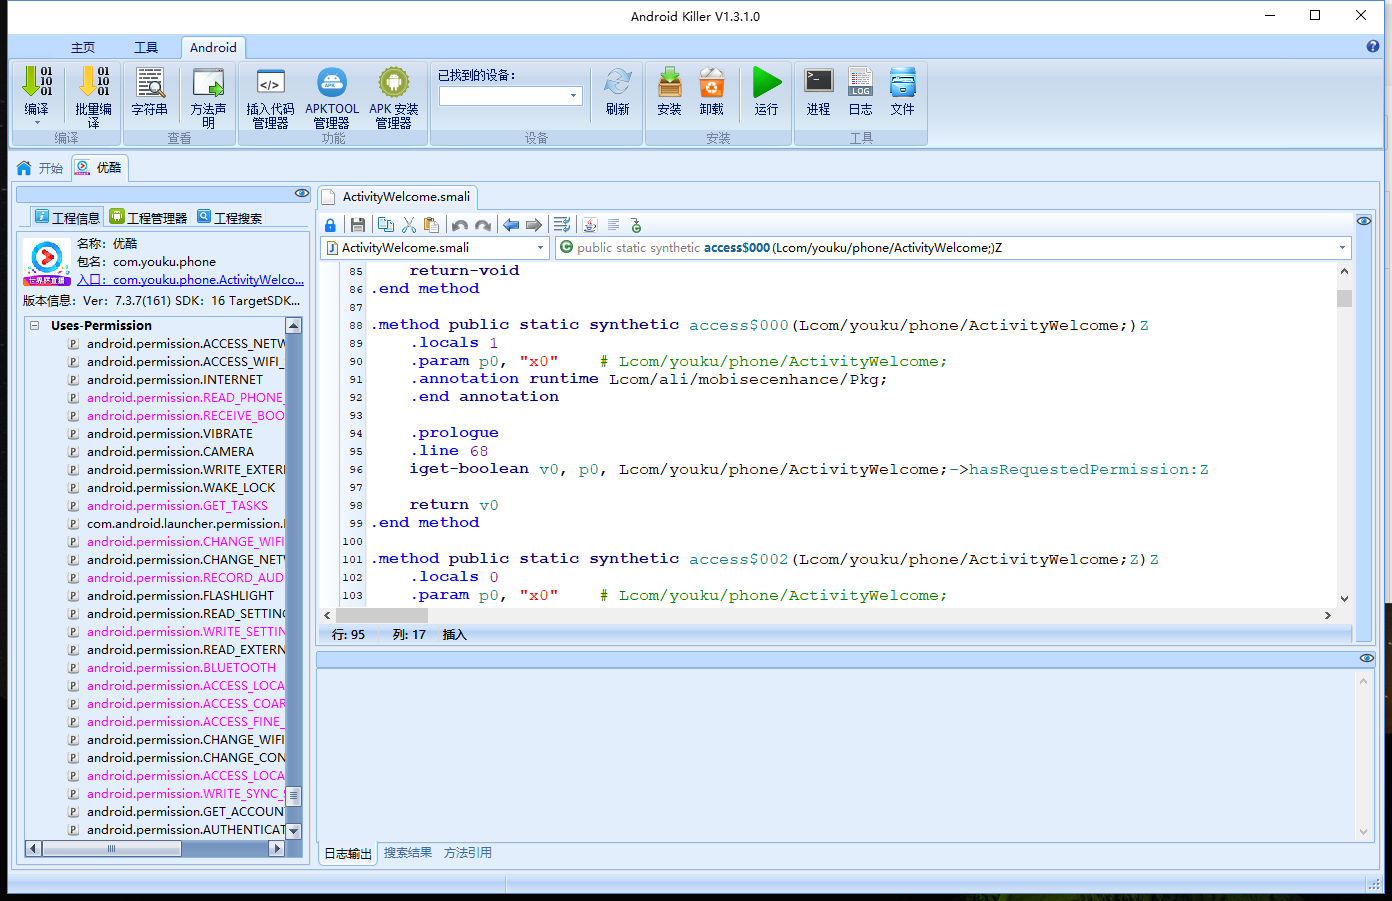This screenshot has width=1392, height=901.
Task: Click the permission tree horizontal scrollbar right arrow
Action: pyautogui.click(x=277, y=848)
